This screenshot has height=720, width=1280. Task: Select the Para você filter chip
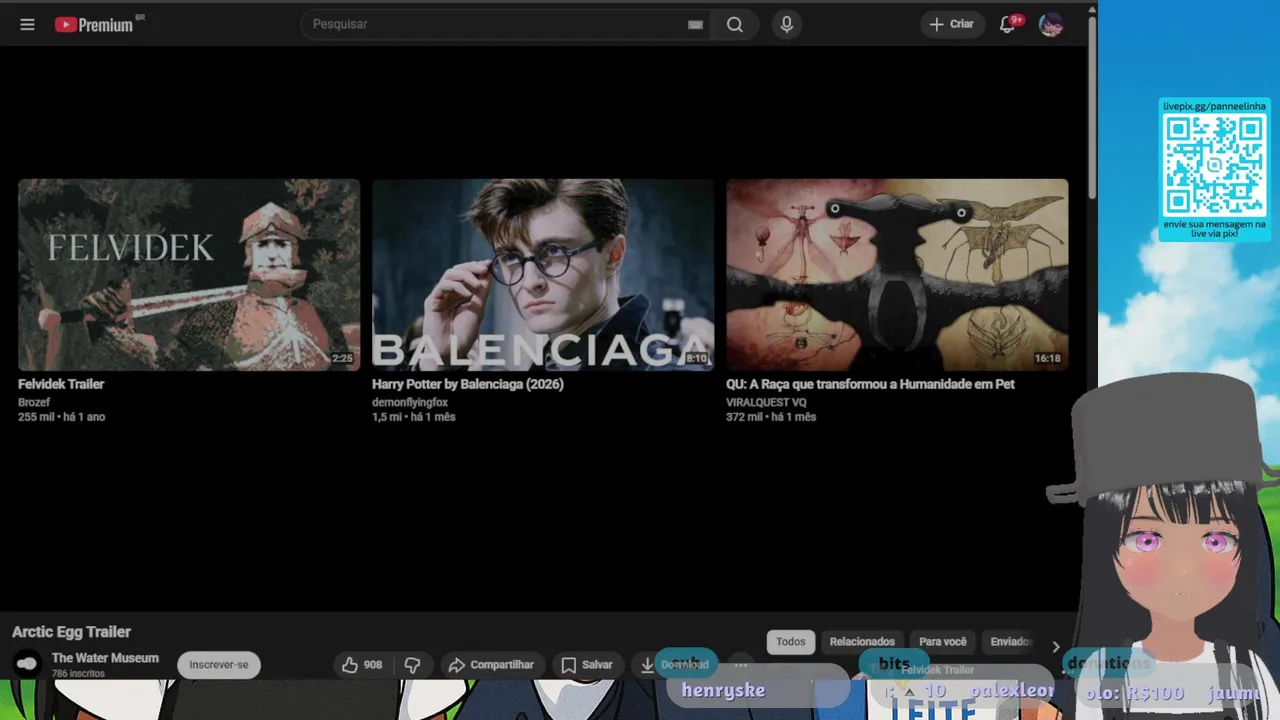943,642
